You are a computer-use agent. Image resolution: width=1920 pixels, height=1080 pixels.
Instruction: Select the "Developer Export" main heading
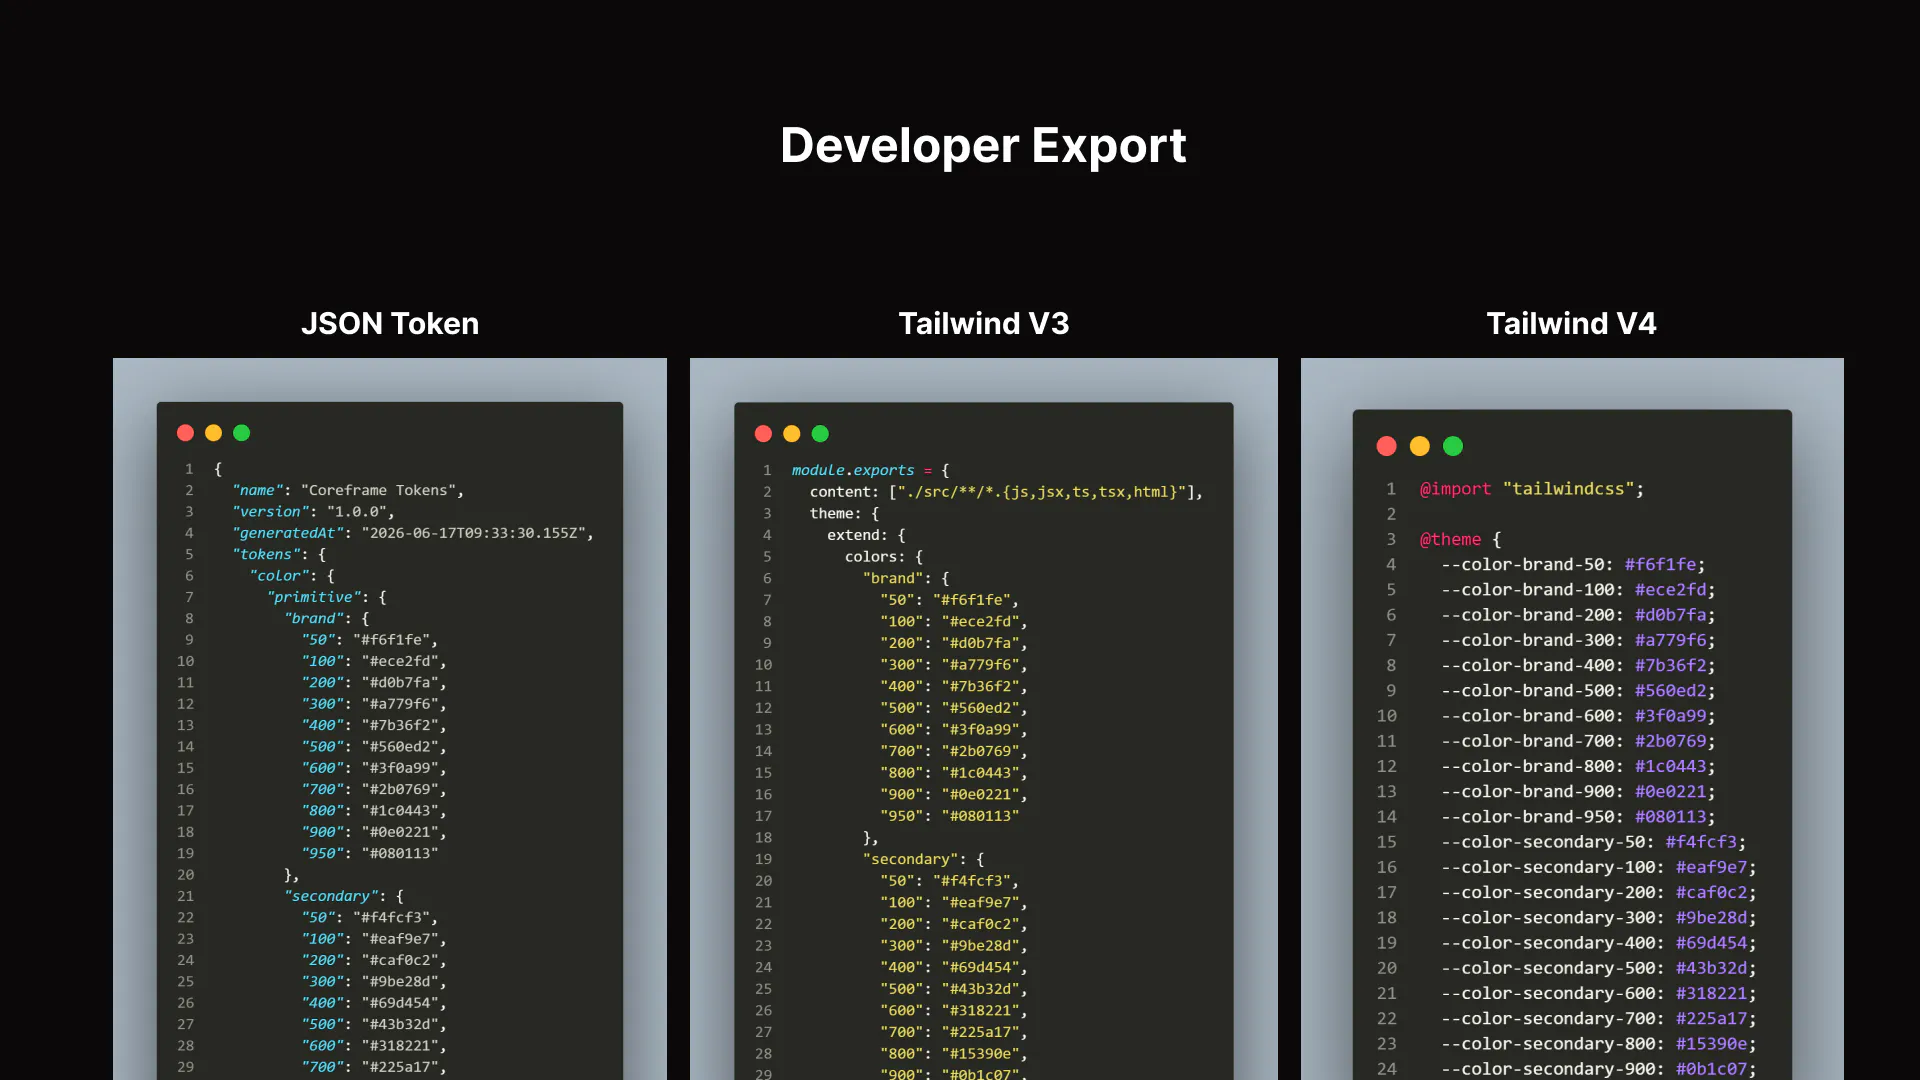pos(983,146)
